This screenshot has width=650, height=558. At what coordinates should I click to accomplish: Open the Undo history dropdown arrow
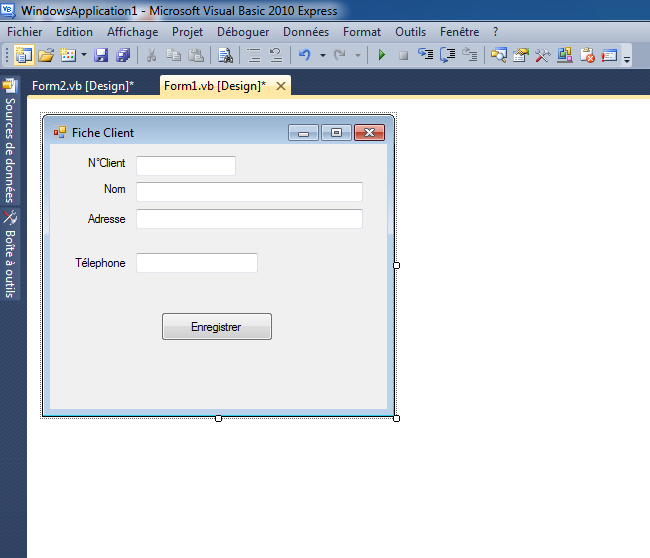click(x=323, y=55)
